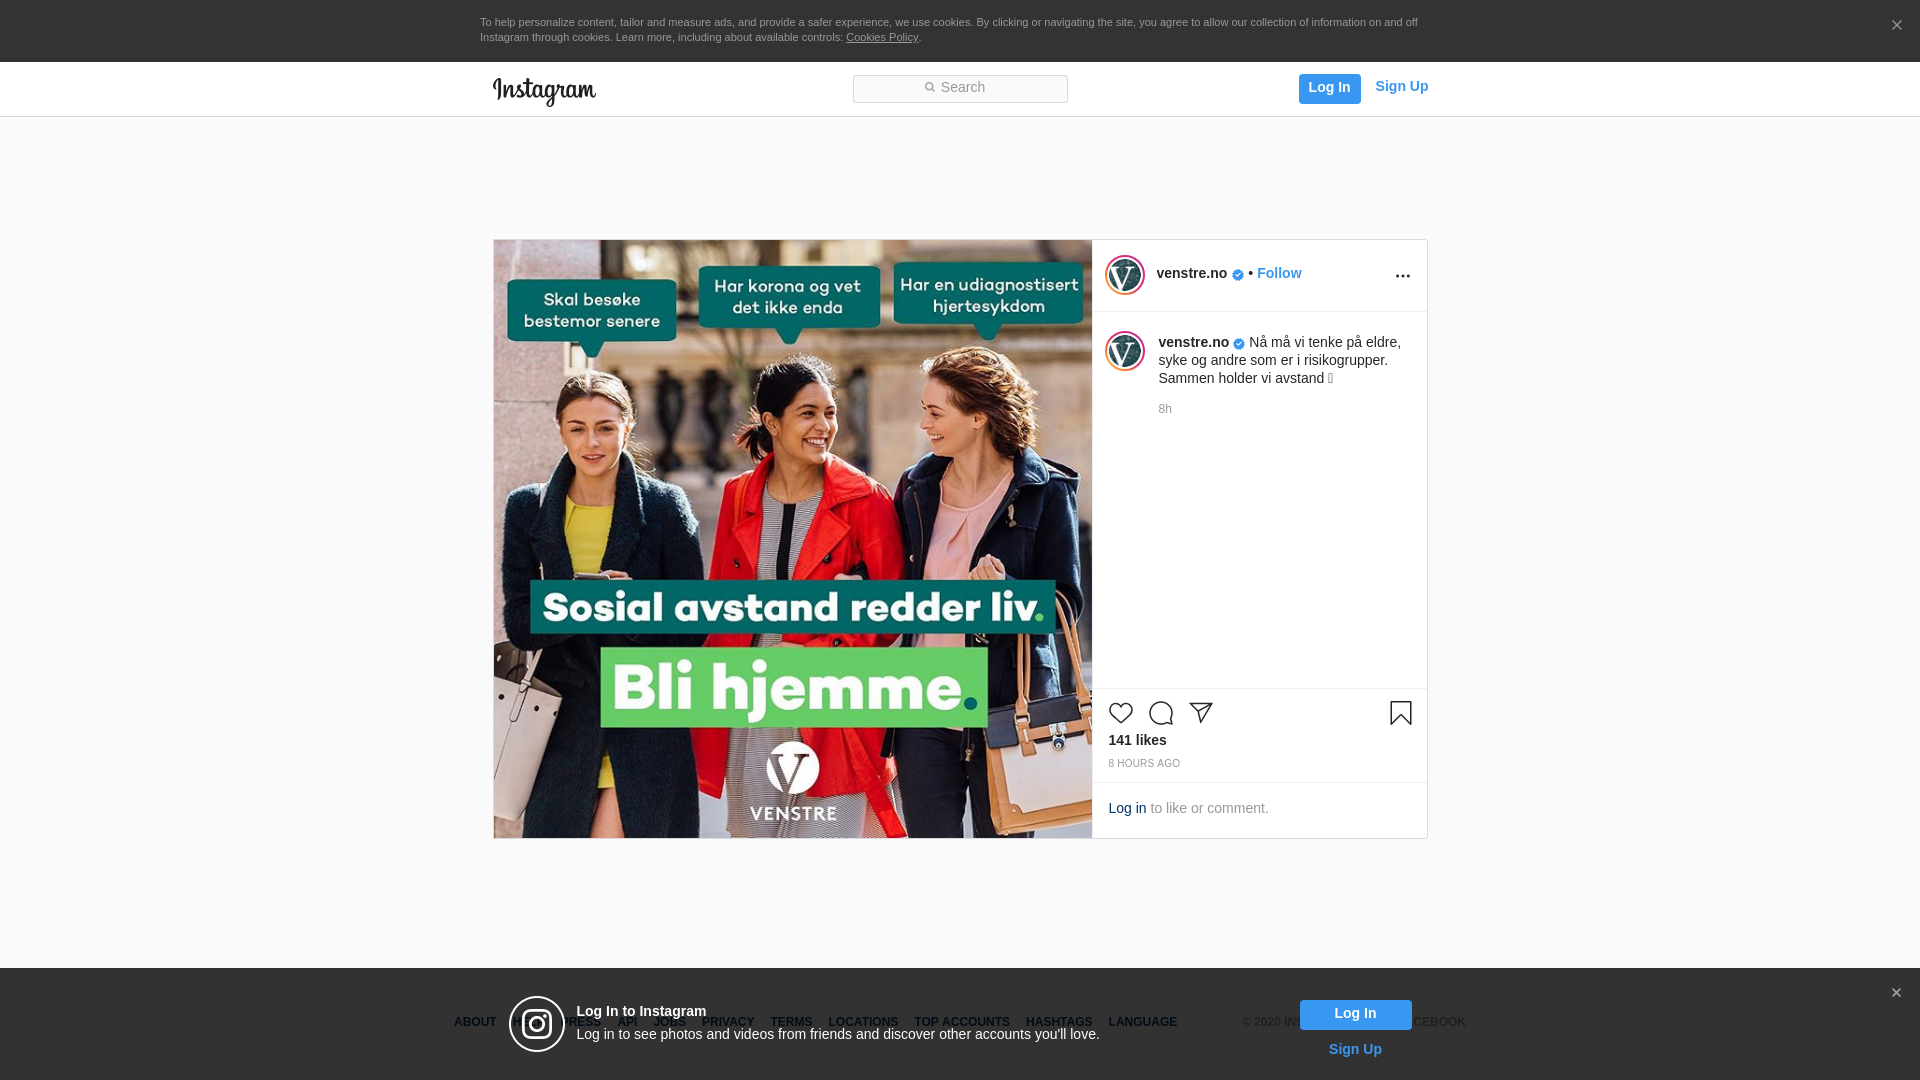Click Log In button in bottom banner
1920x1080 pixels.
pyautogui.click(x=1355, y=1015)
